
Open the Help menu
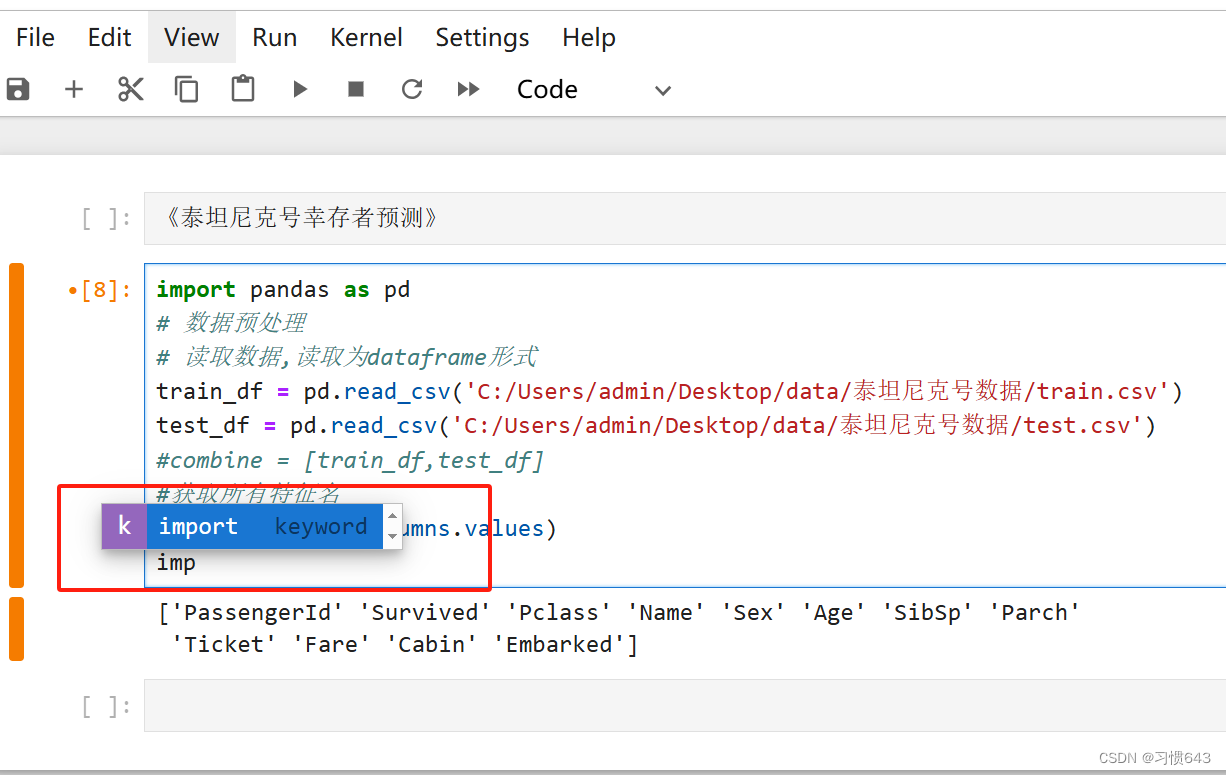tap(588, 37)
